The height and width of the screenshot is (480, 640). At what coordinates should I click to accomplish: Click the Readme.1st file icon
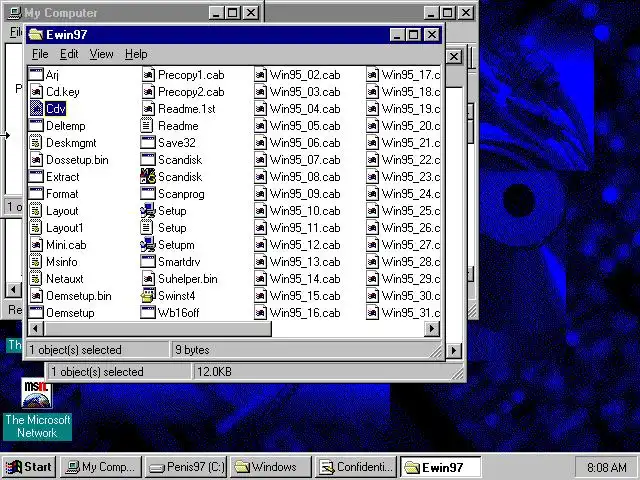point(148,109)
